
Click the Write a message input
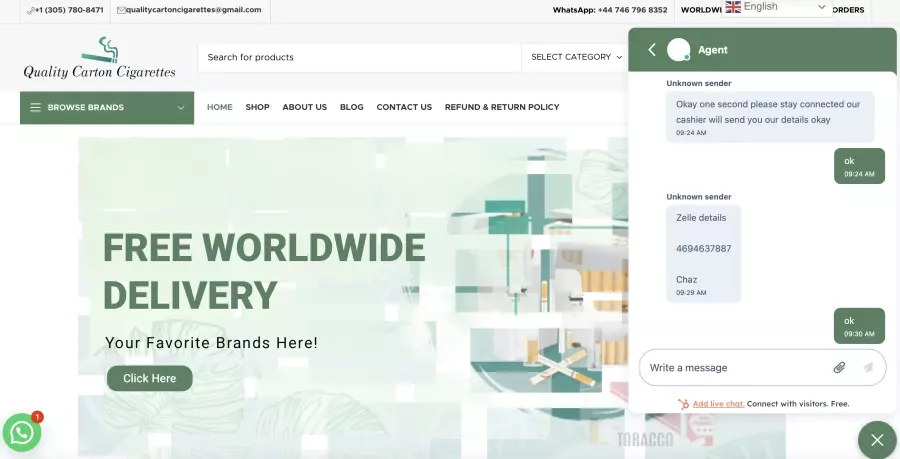point(735,368)
